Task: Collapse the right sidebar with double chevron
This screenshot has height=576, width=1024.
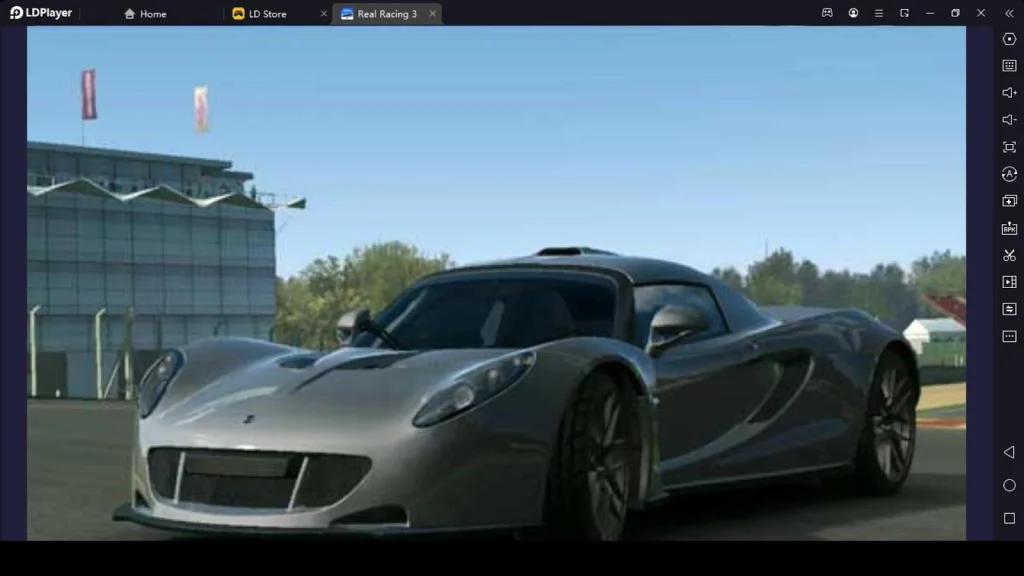Action: 1009,13
